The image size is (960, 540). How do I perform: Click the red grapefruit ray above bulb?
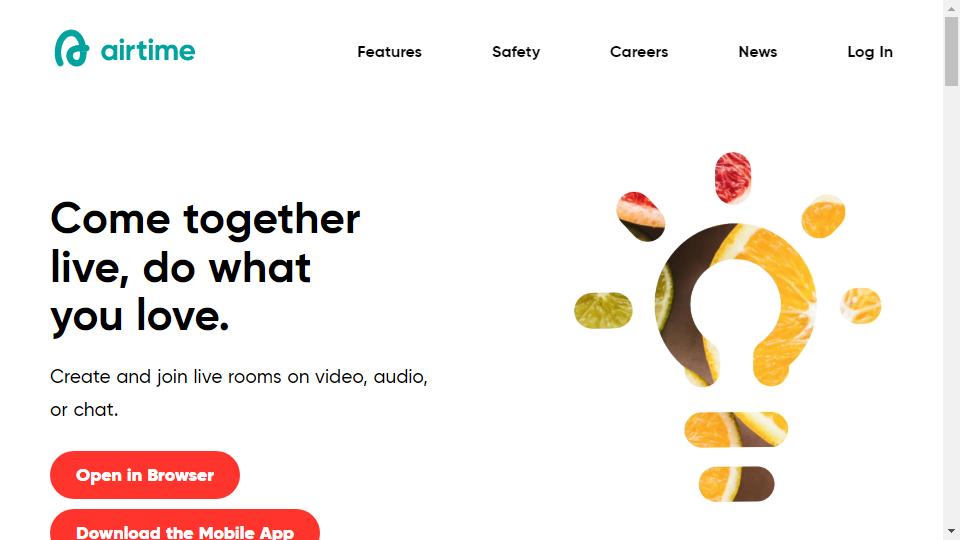733,178
